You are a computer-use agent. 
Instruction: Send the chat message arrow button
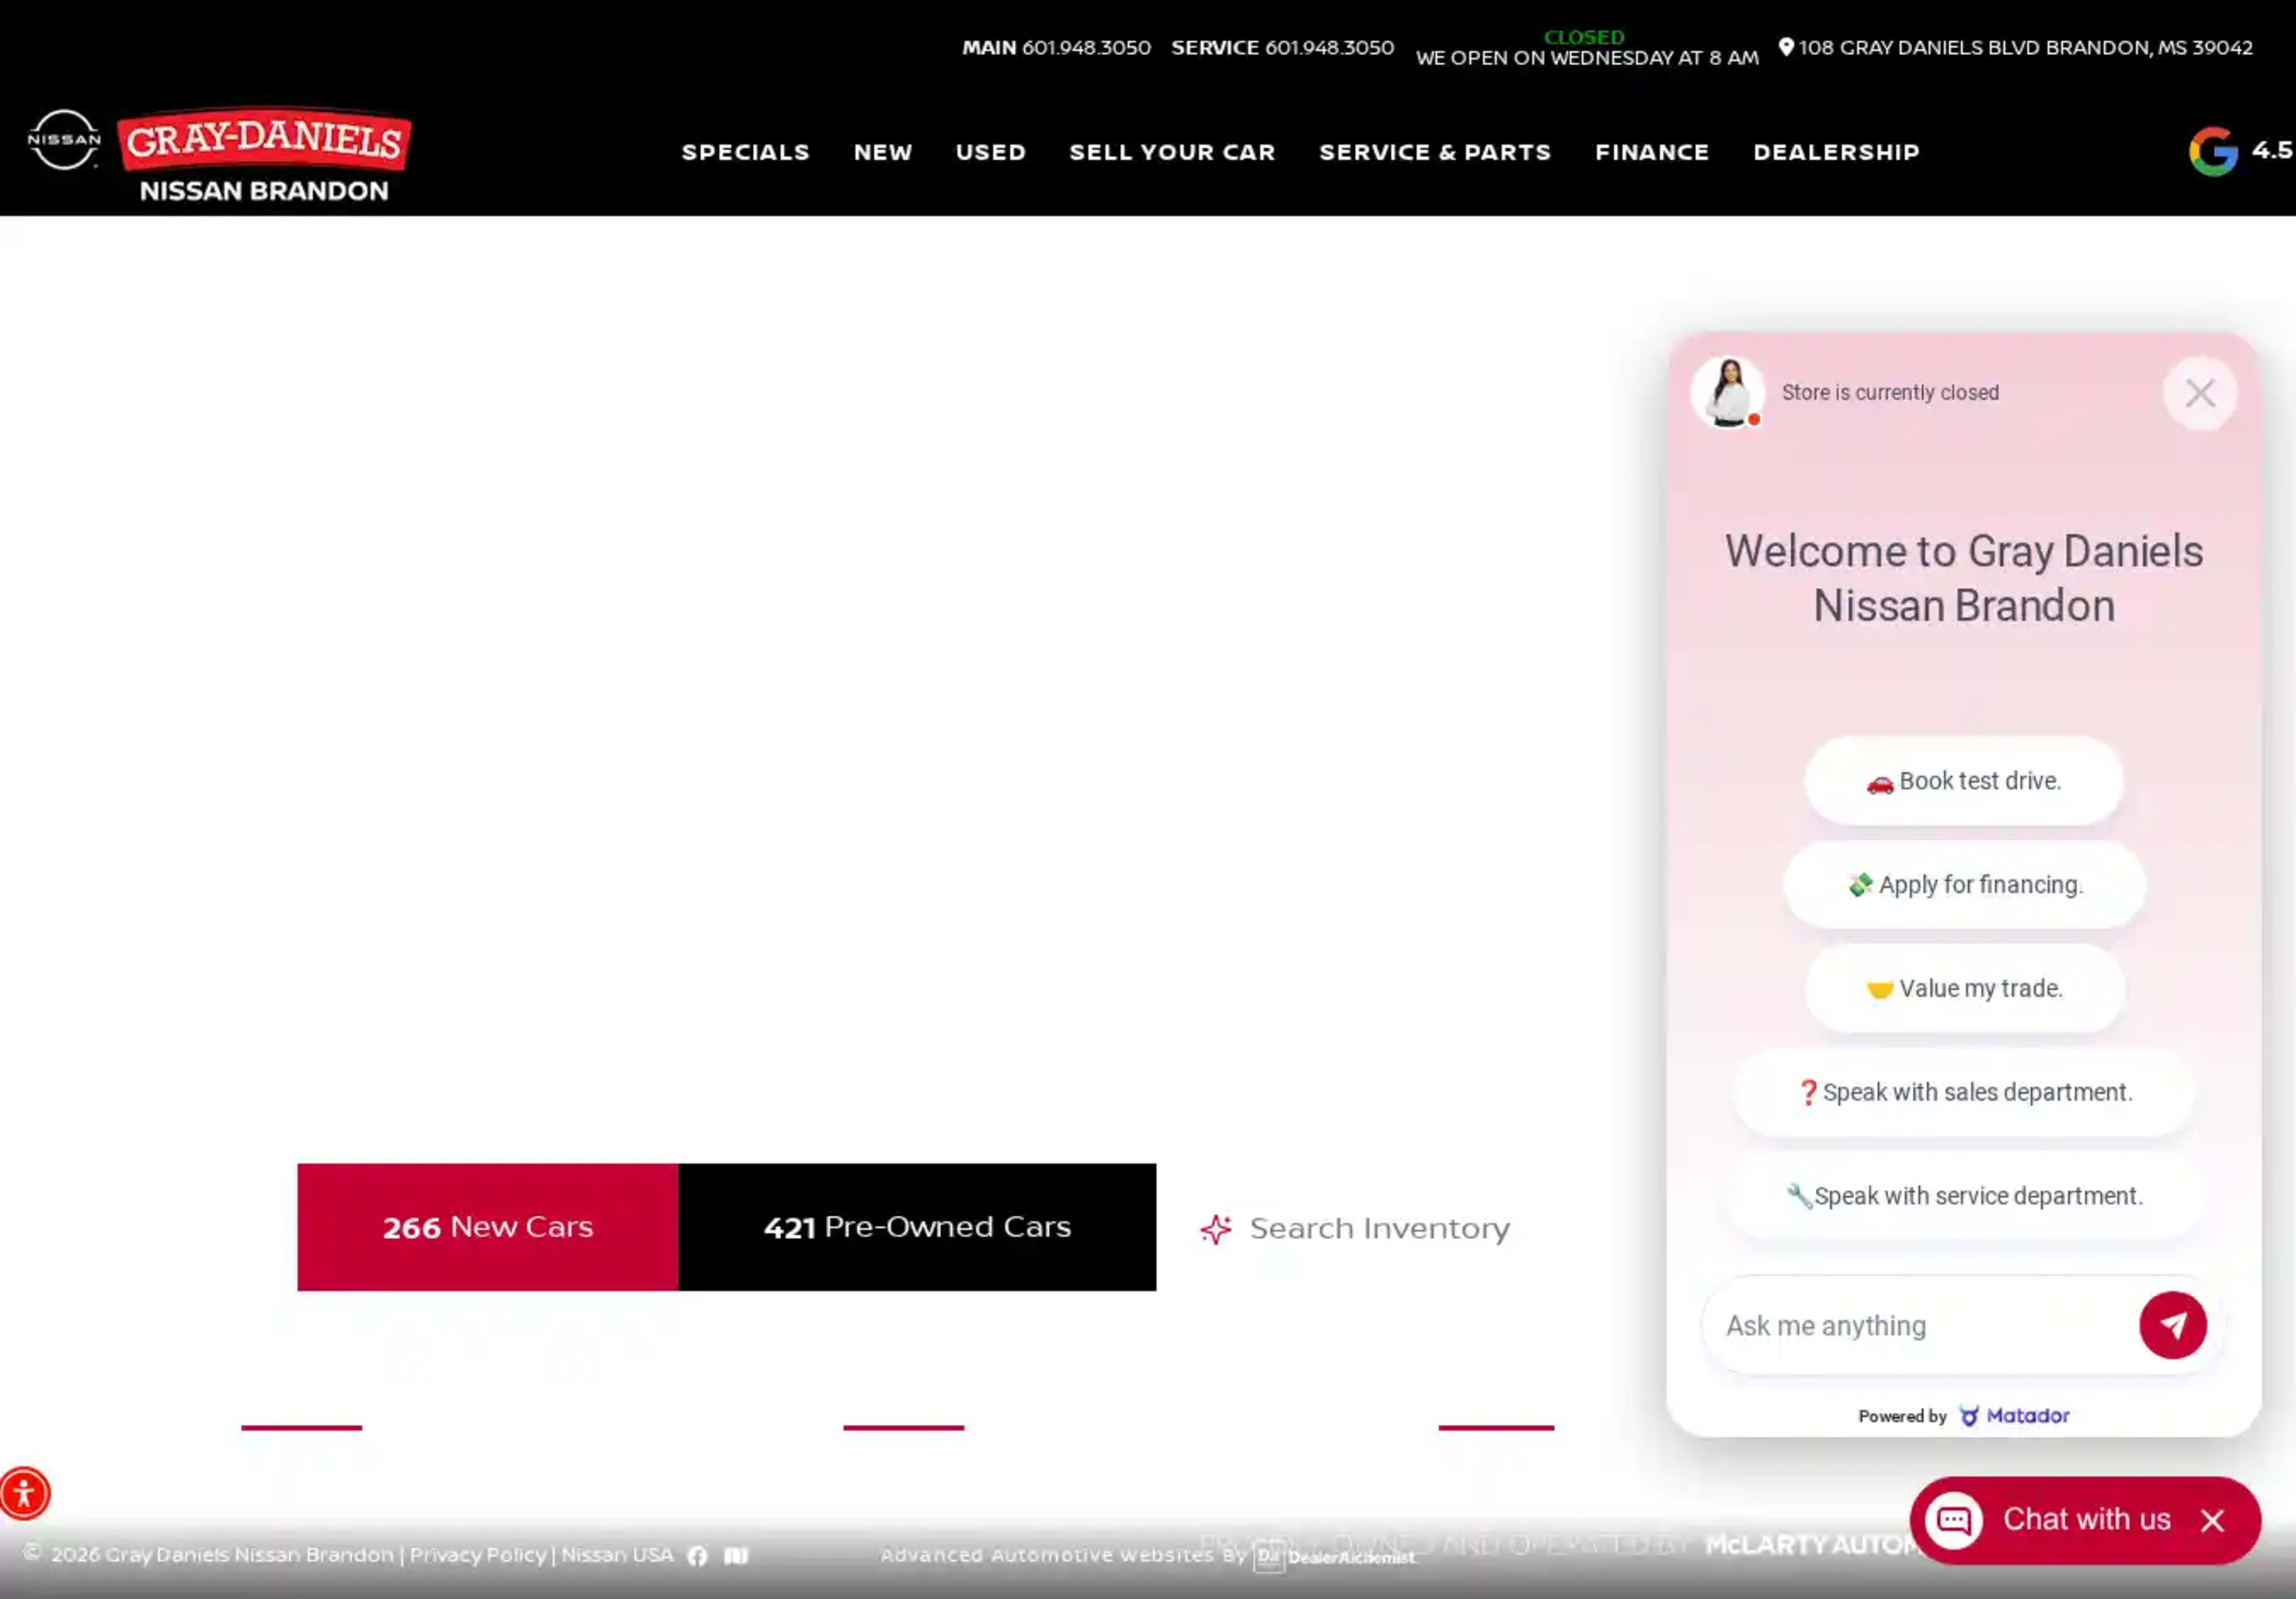click(2173, 1325)
